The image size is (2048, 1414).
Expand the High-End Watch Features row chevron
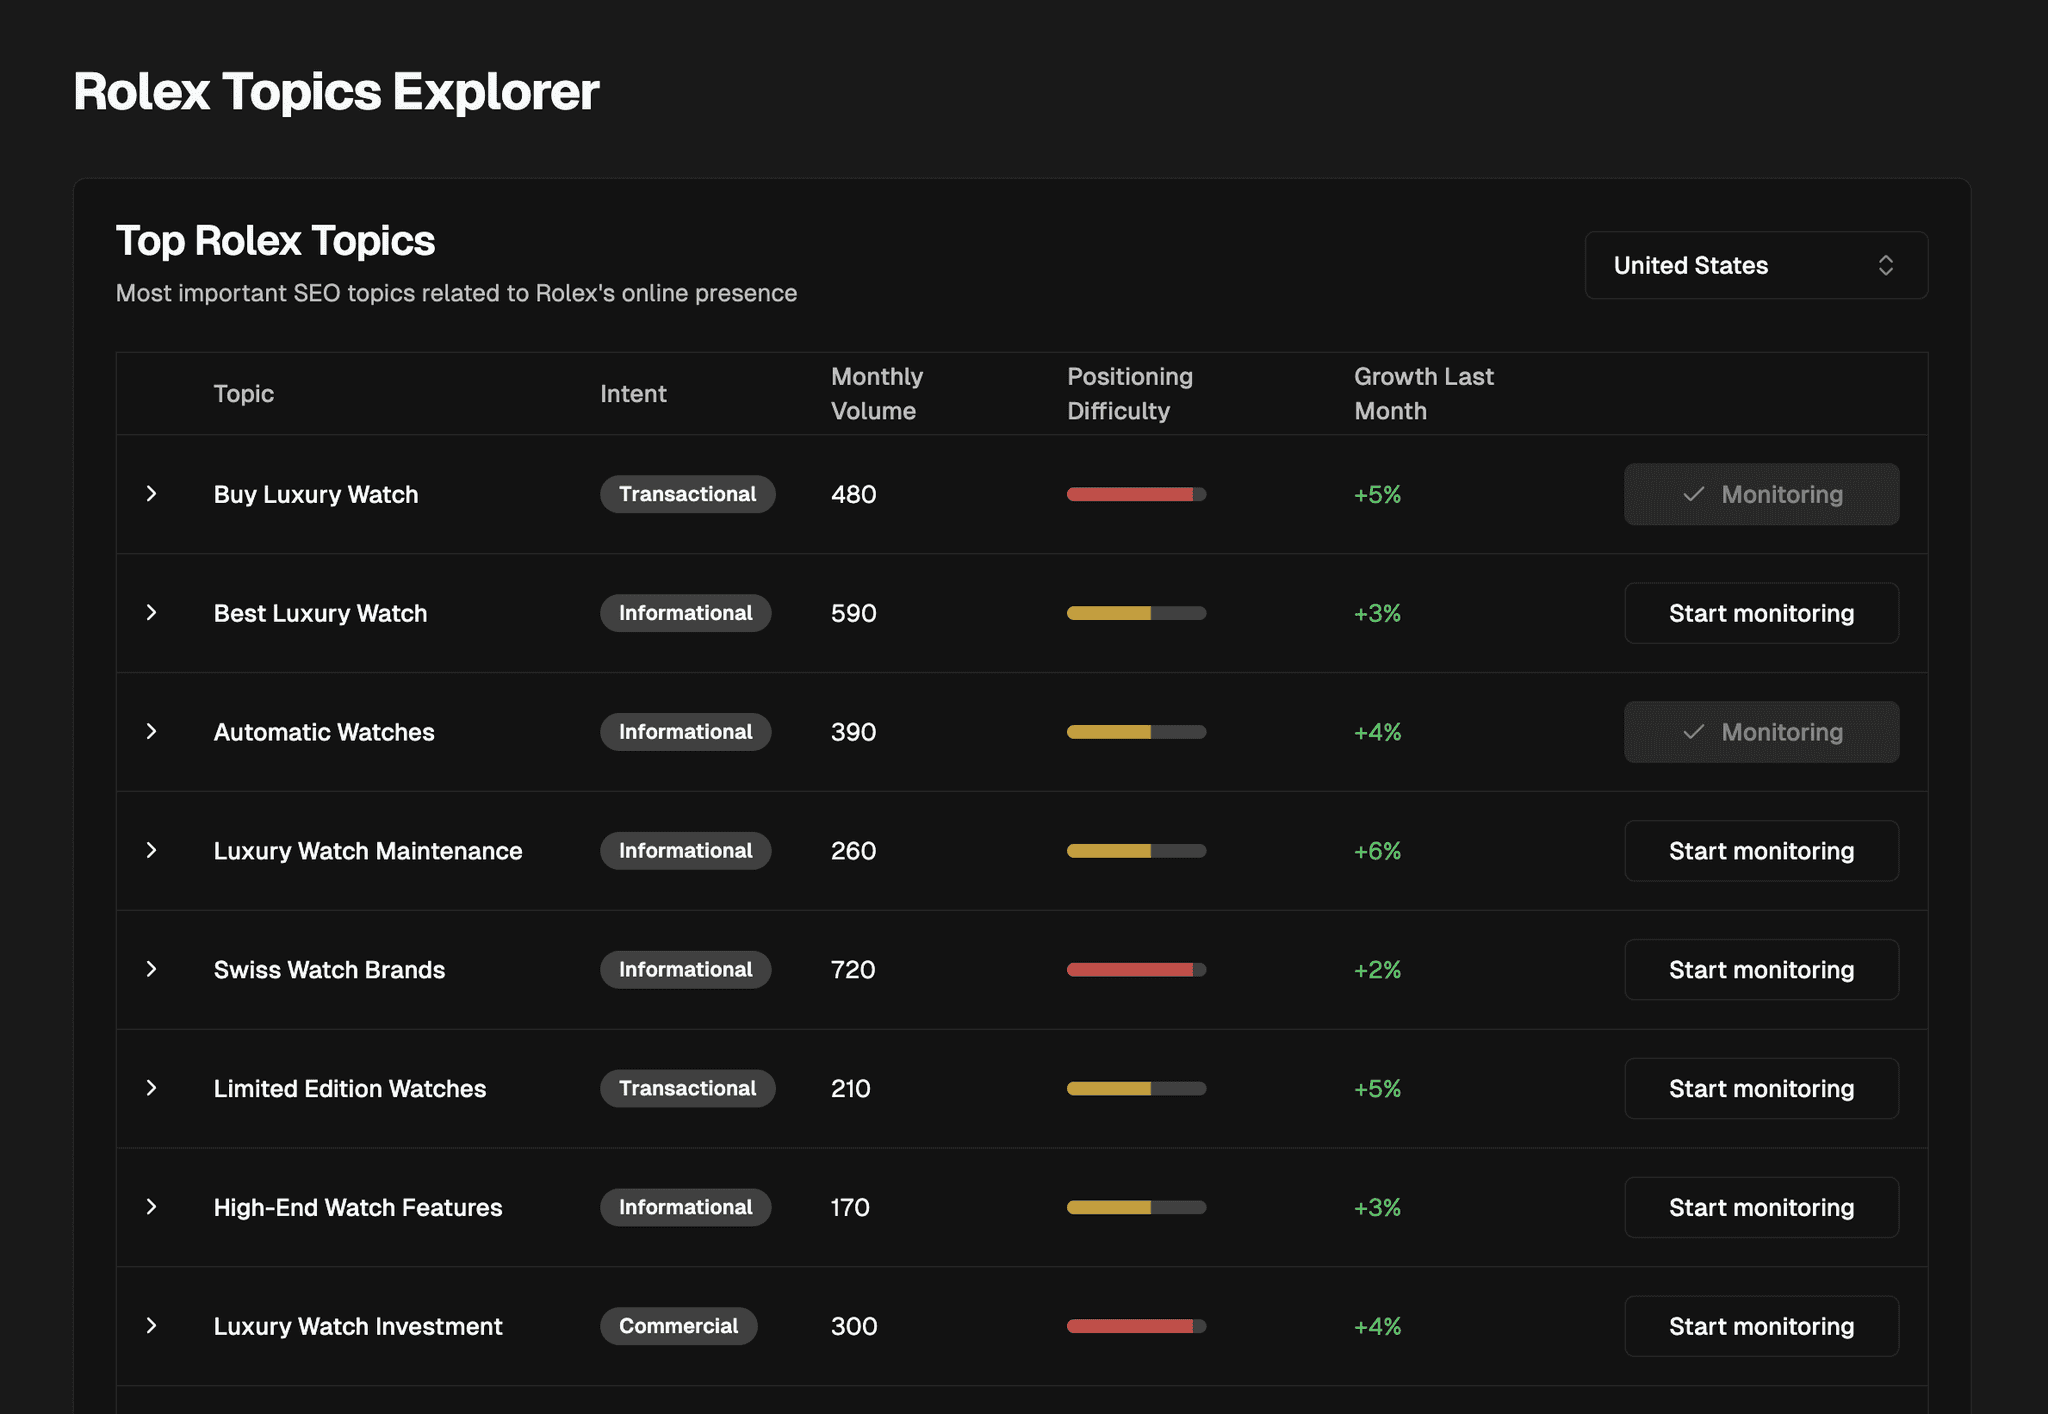point(151,1207)
